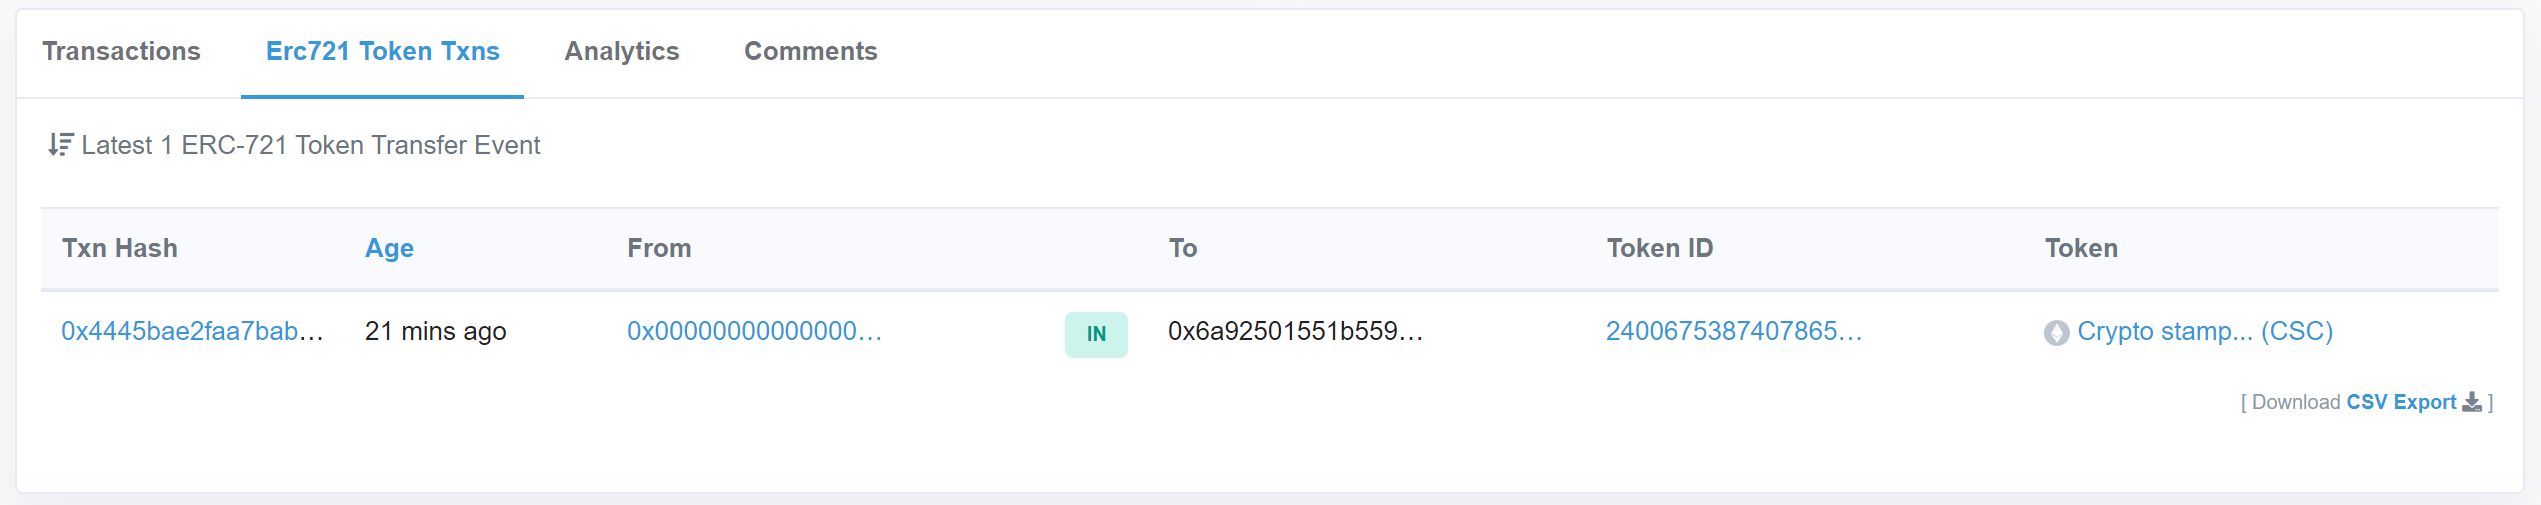Switch to the Analytics tab
The height and width of the screenshot is (505, 2541).
621,51
